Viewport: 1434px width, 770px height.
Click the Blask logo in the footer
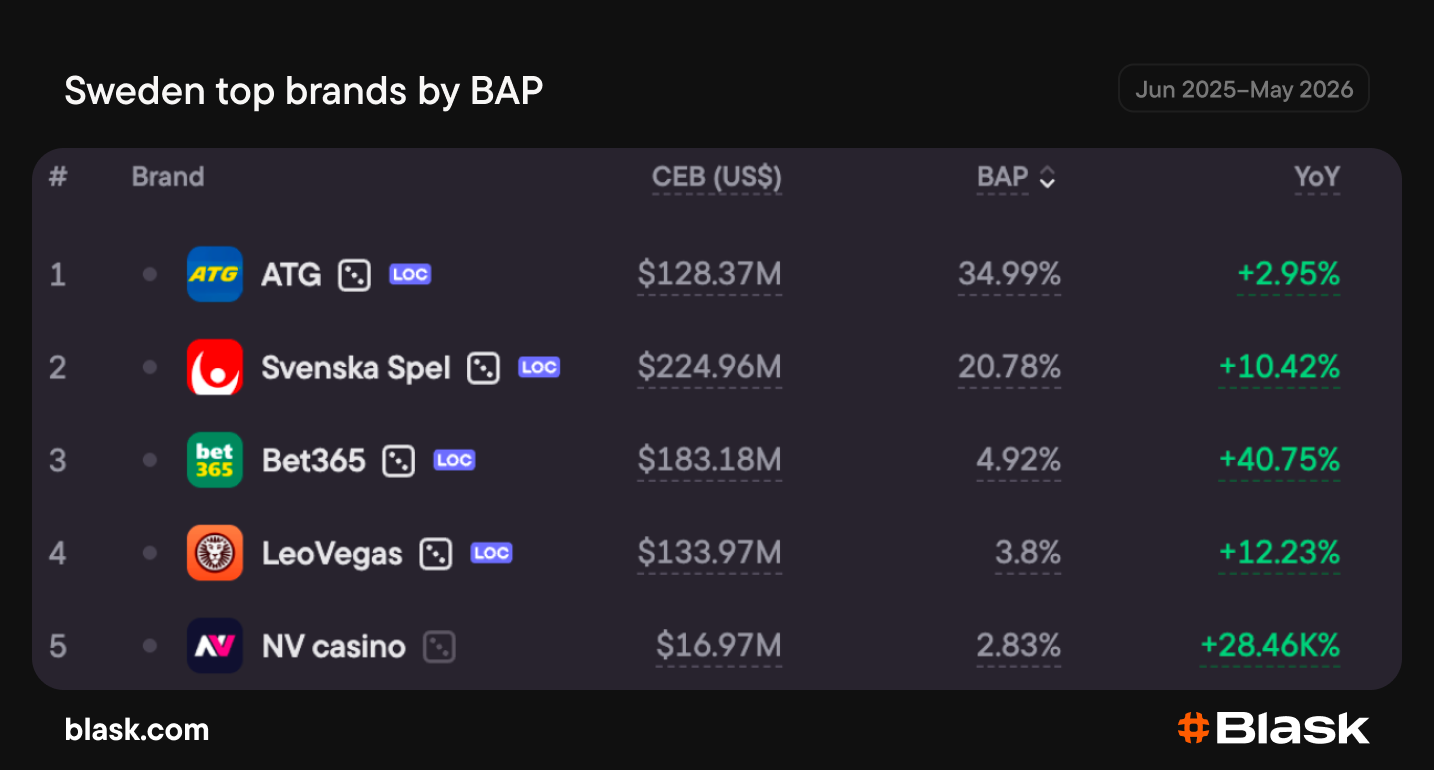click(1273, 728)
